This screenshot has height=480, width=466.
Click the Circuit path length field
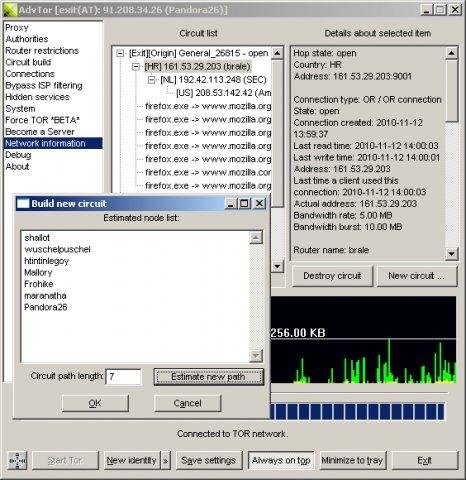[123, 377]
